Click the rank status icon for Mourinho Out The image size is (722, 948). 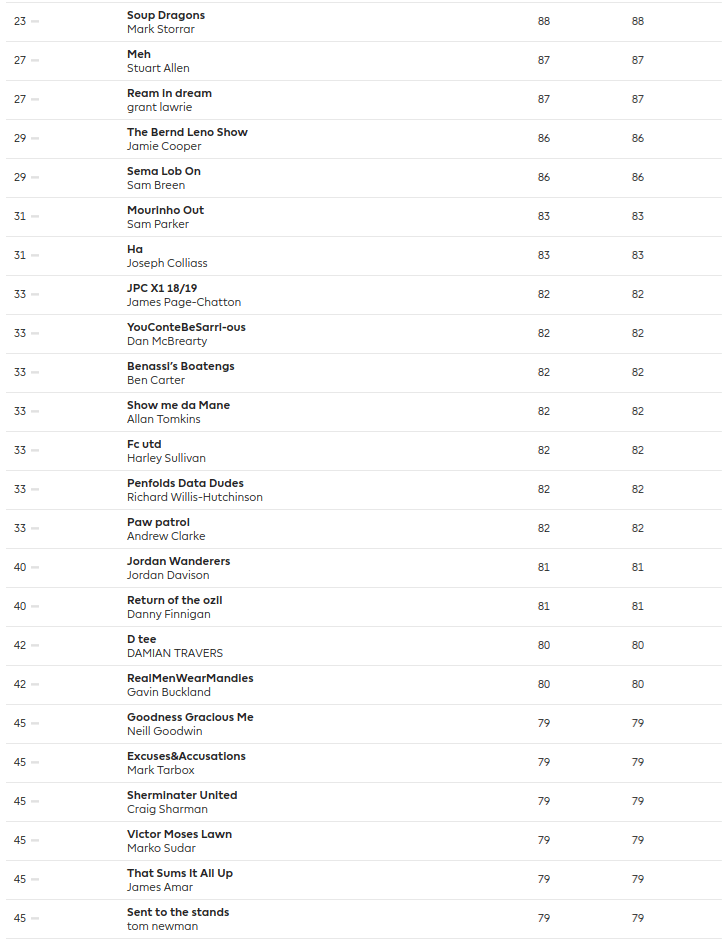tap(35, 216)
